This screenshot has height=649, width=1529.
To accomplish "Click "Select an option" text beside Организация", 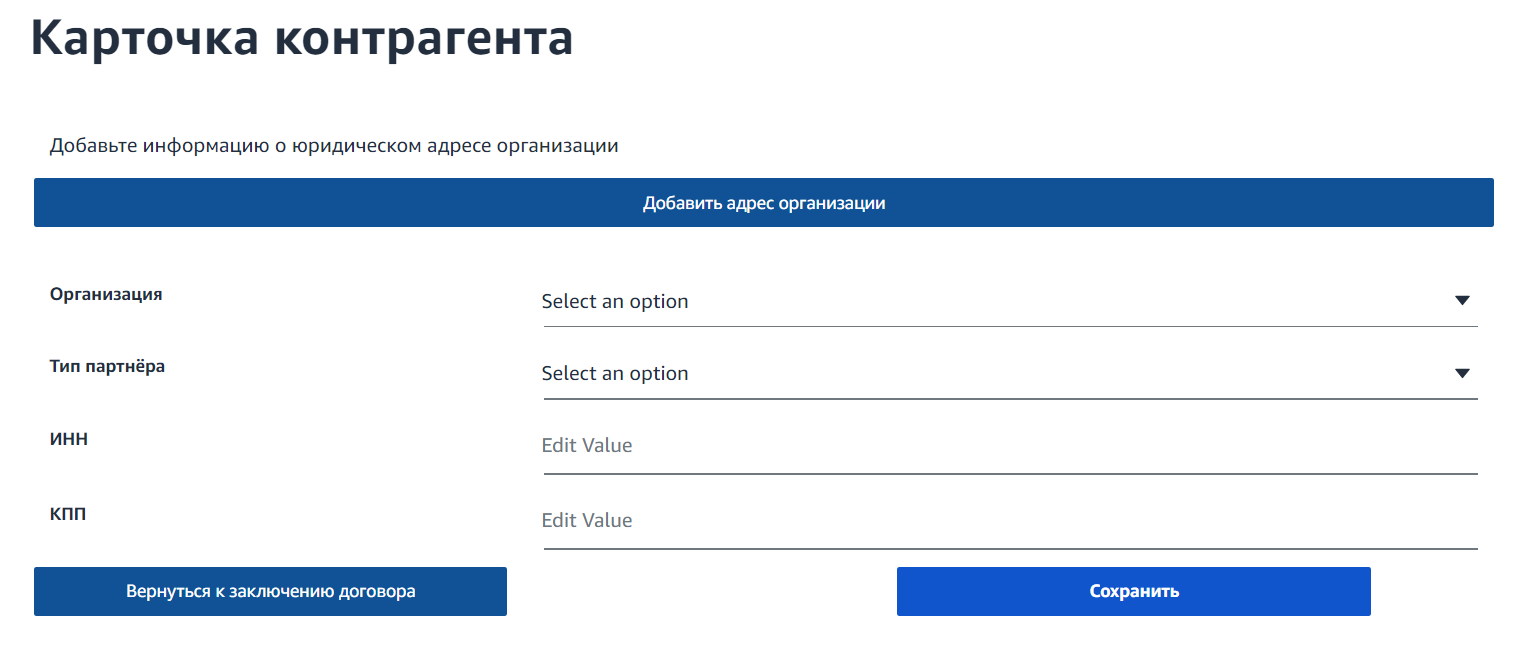I will 615,301.
